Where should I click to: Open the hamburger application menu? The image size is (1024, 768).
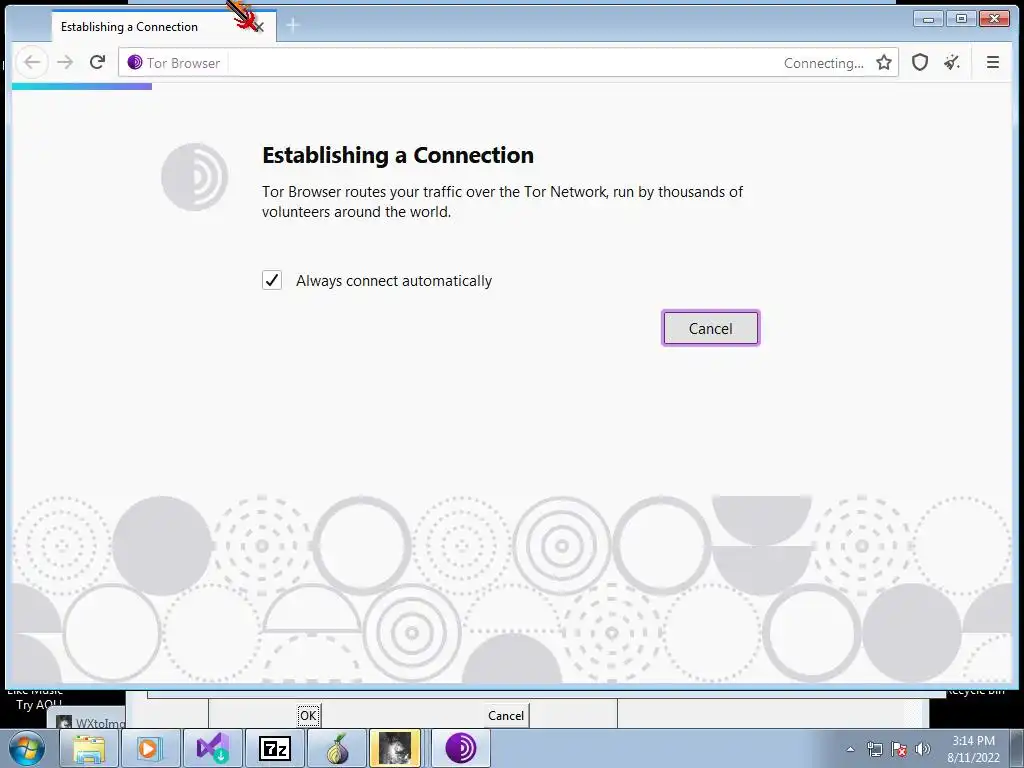point(993,63)
